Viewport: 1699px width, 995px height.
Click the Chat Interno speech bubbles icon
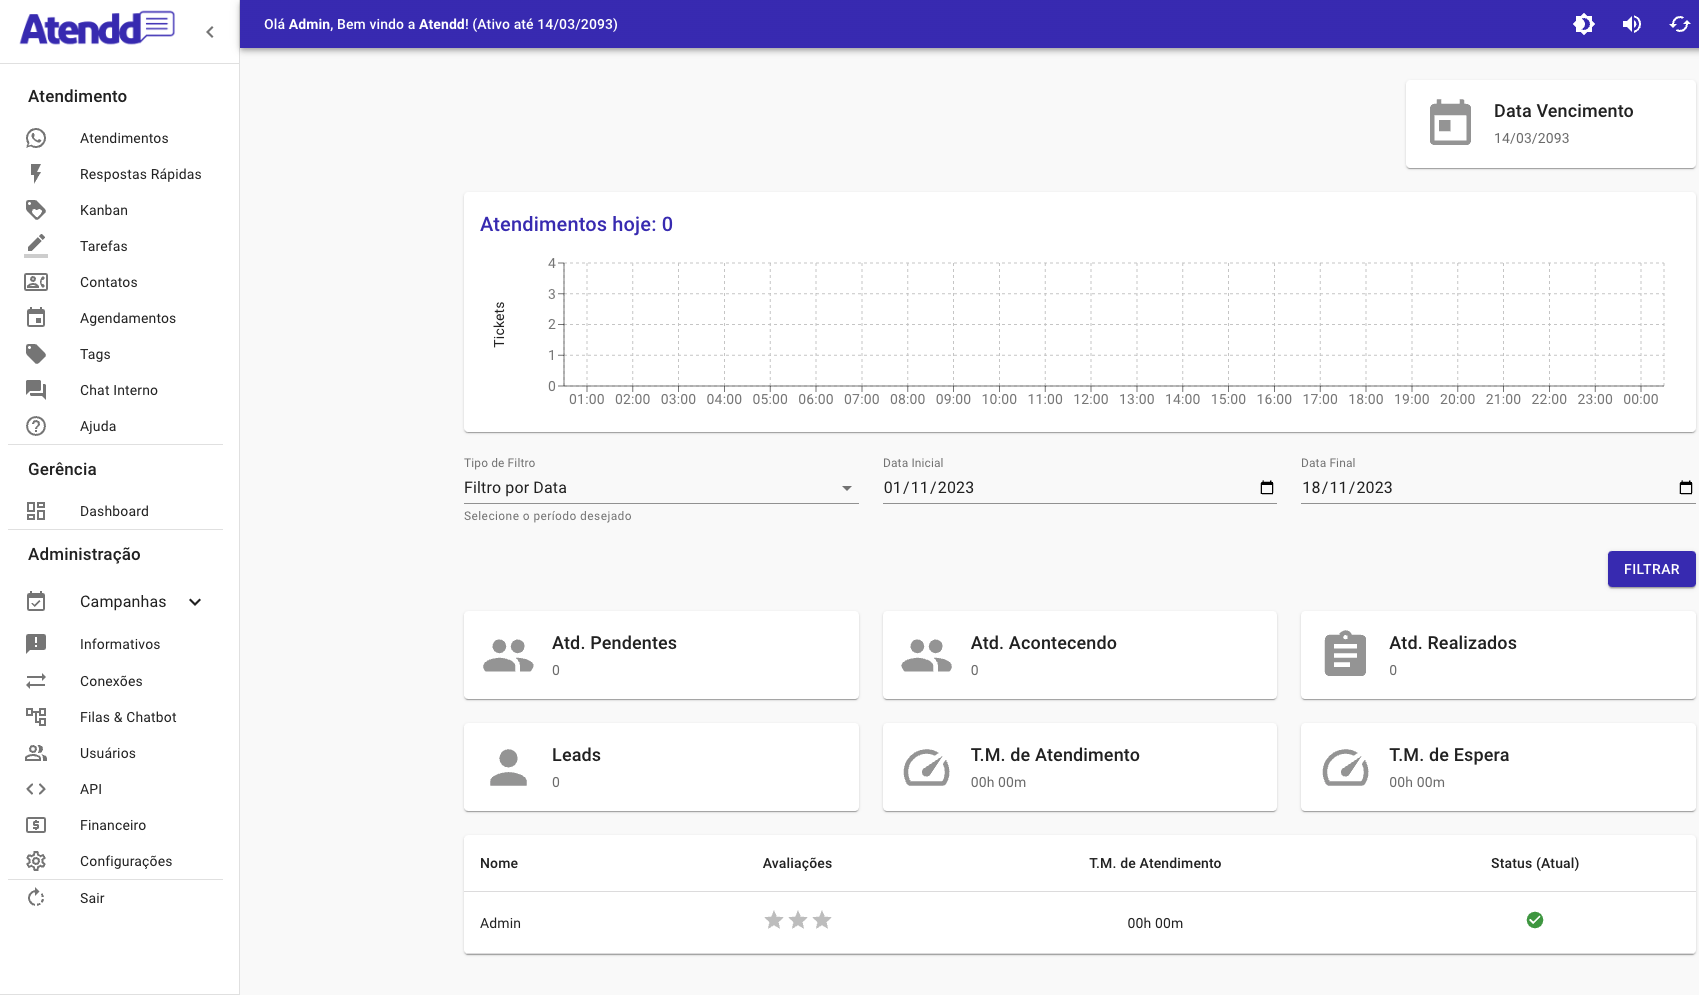tap(36, 390)
